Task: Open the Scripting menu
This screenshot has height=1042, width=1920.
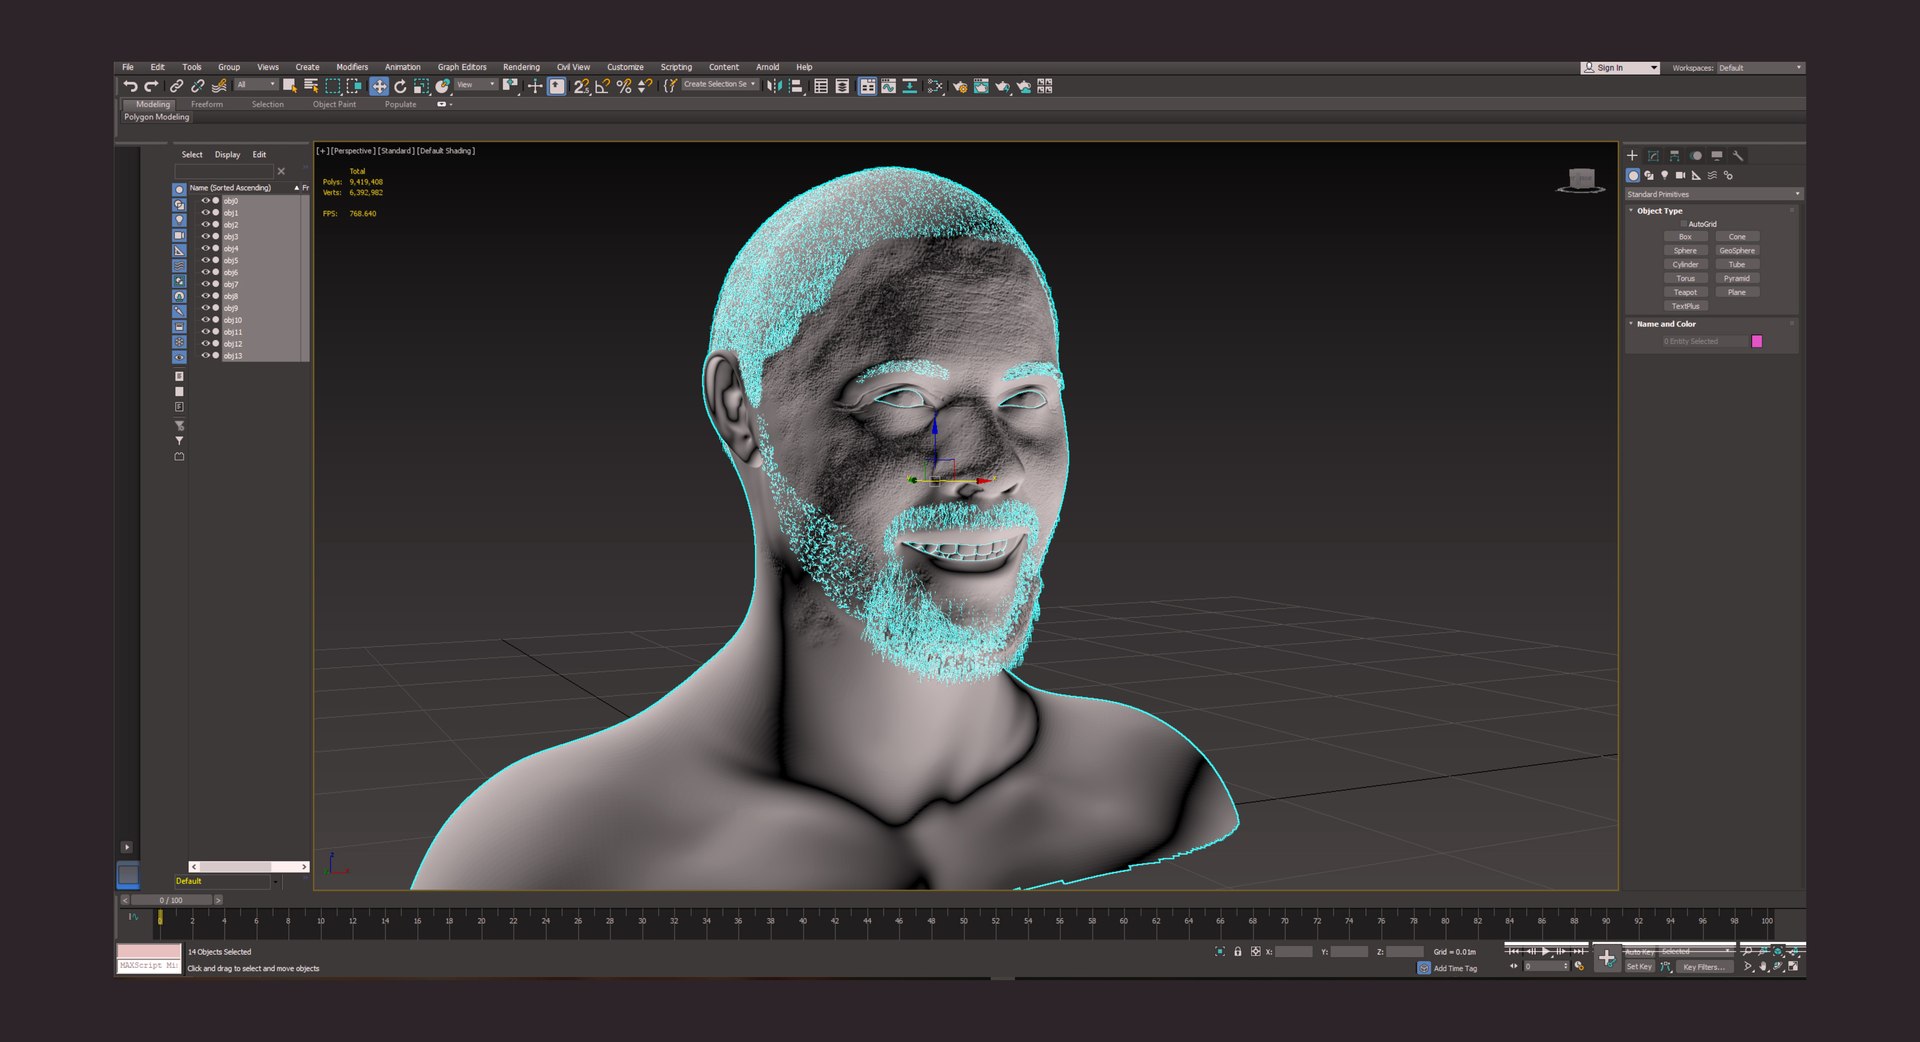Action: 676,67
